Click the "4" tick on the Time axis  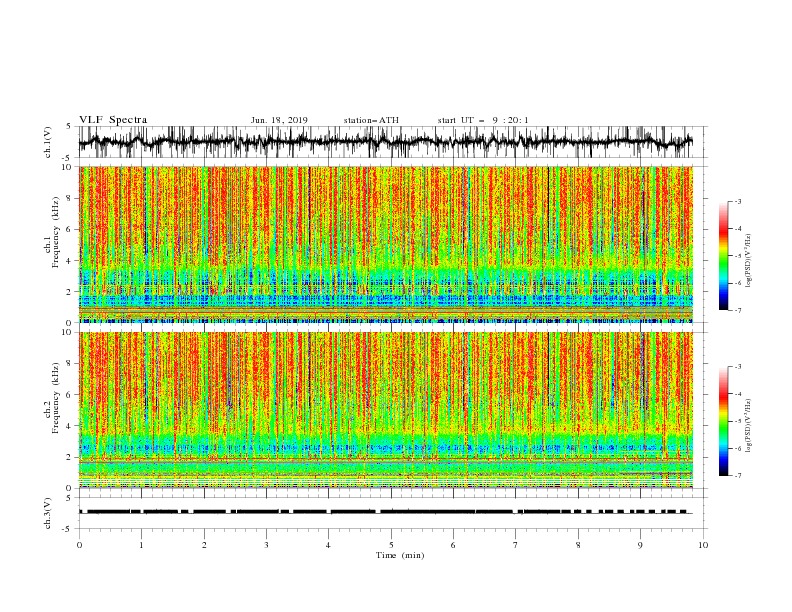329,545
